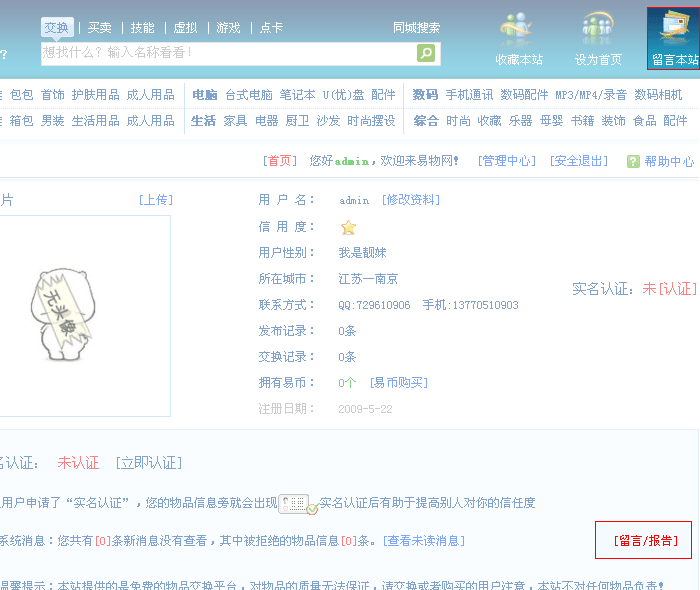700x590 pixels.
Task: Click the 修改资料 edit profile link
Action: [x=410, y=200]
